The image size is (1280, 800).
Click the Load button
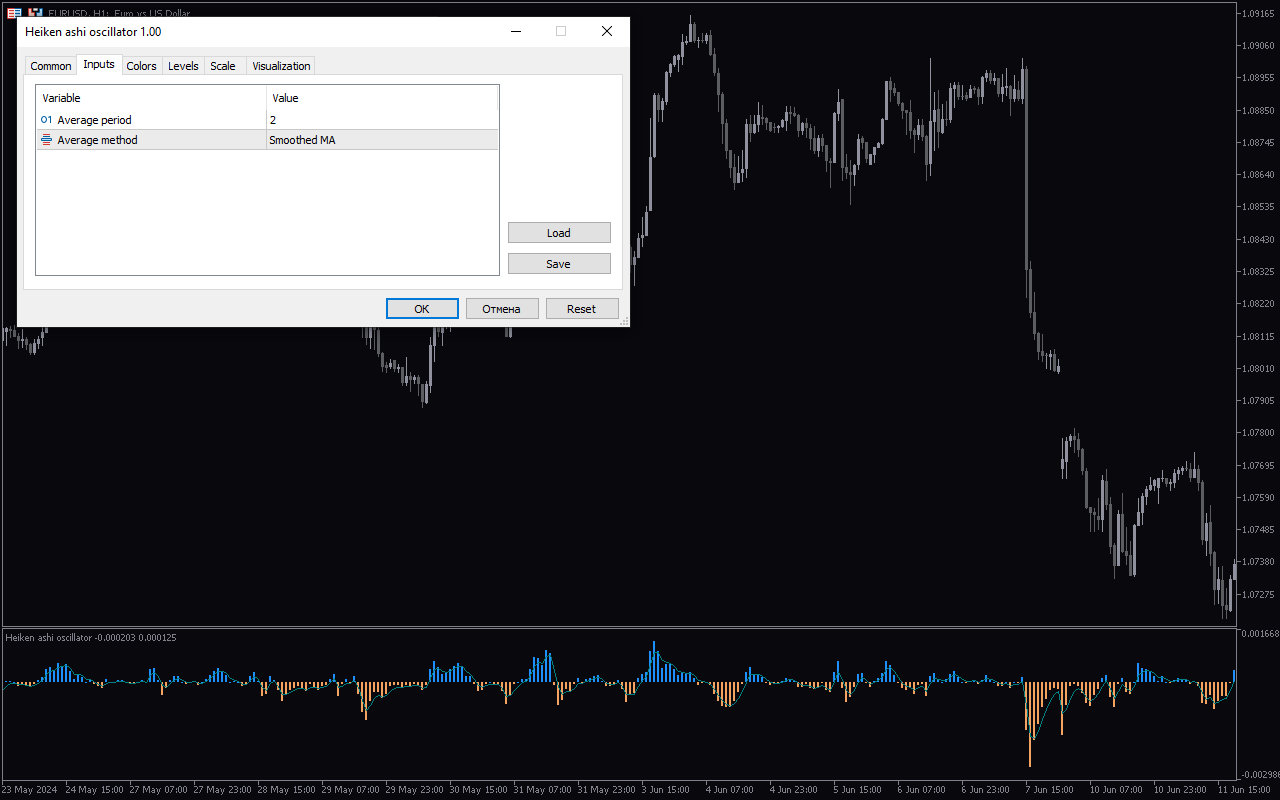pyautogui.click(x=559, y=233)
